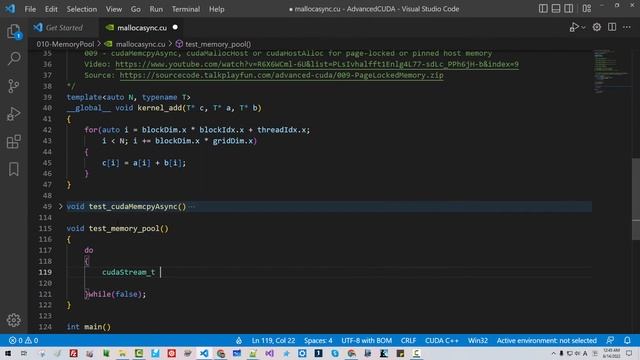Open the Edit menu
Viewport: 640px width, 360px height.
[51, 9]
